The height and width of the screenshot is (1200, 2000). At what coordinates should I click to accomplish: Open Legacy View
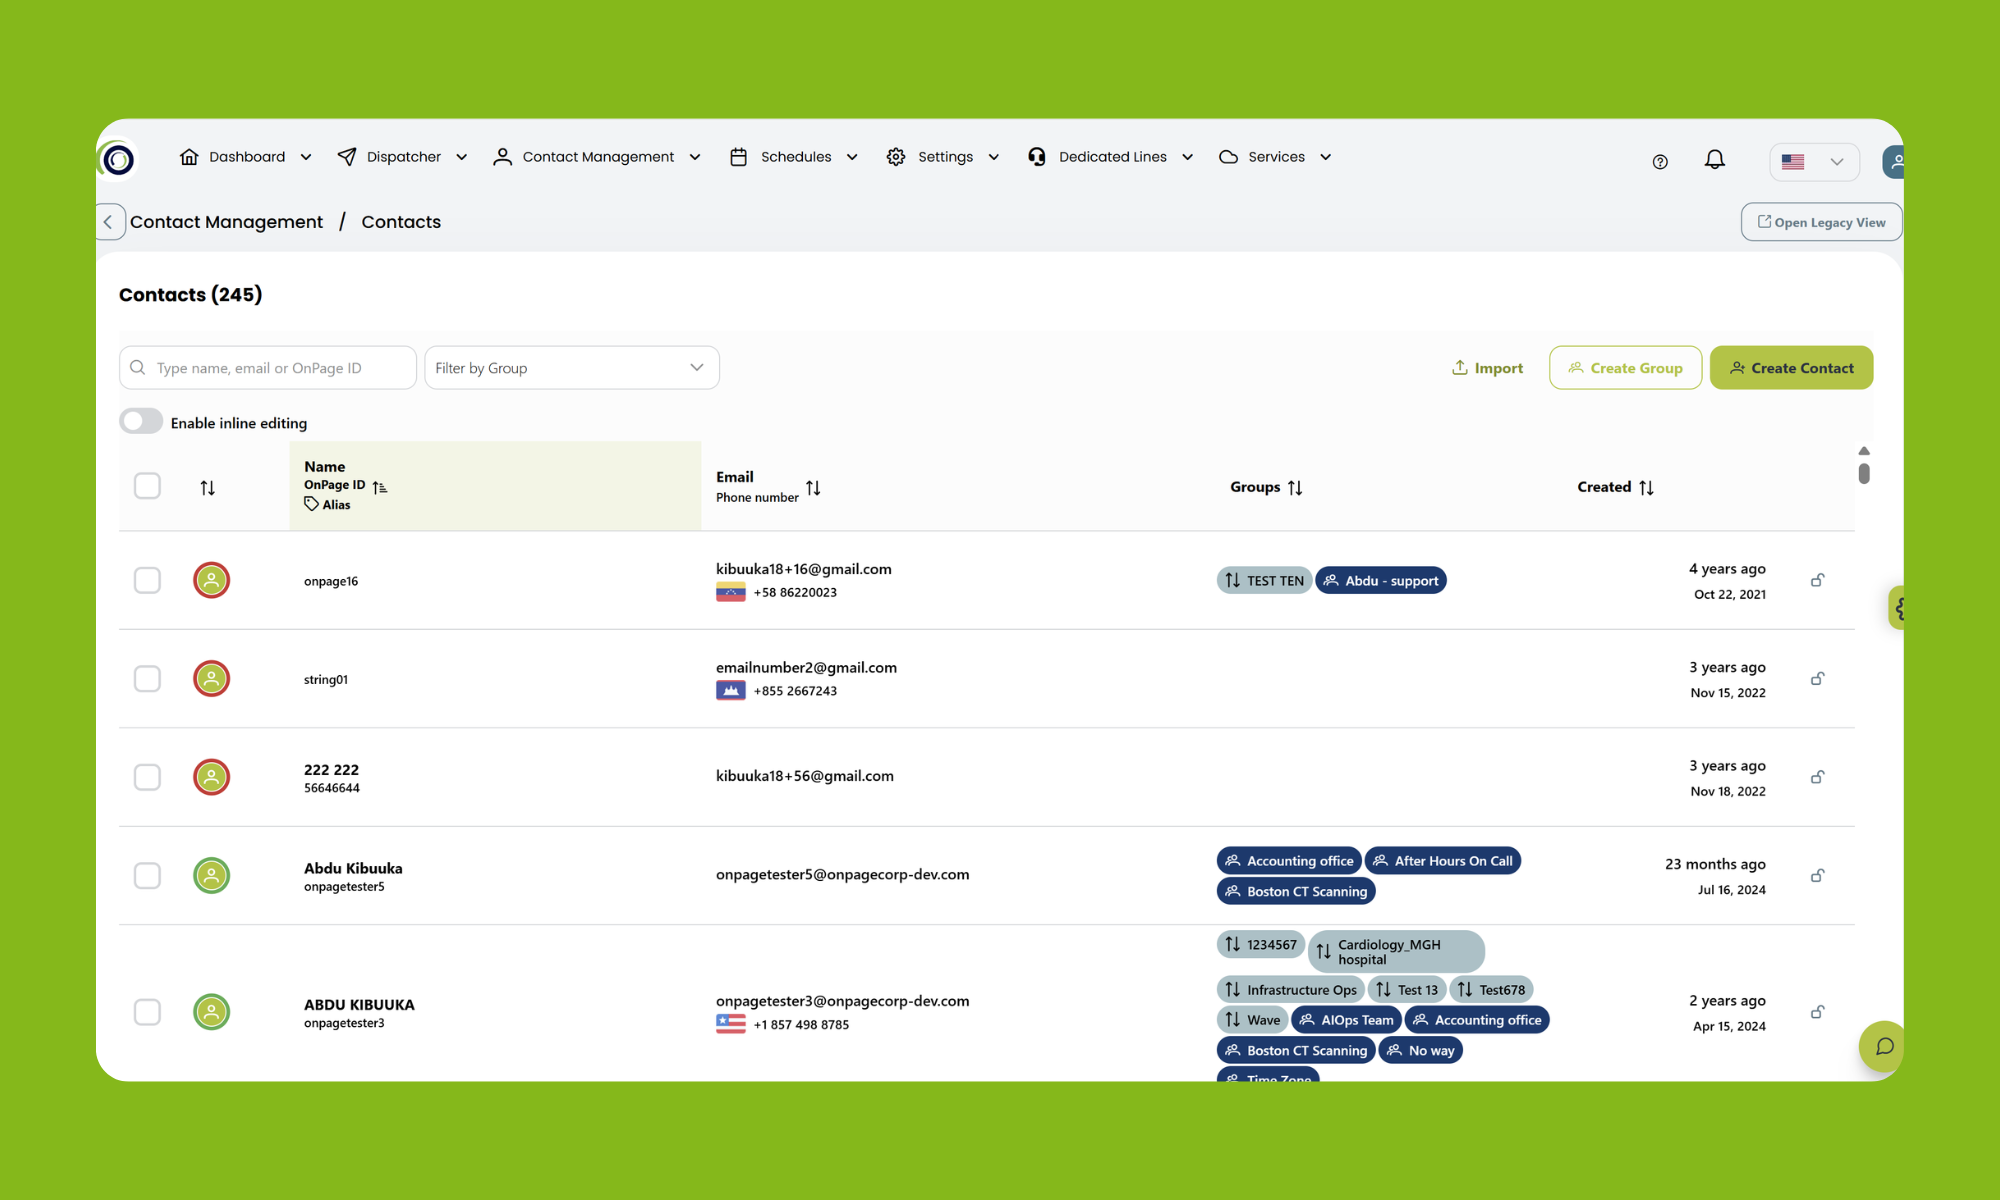click(1821, 222)
